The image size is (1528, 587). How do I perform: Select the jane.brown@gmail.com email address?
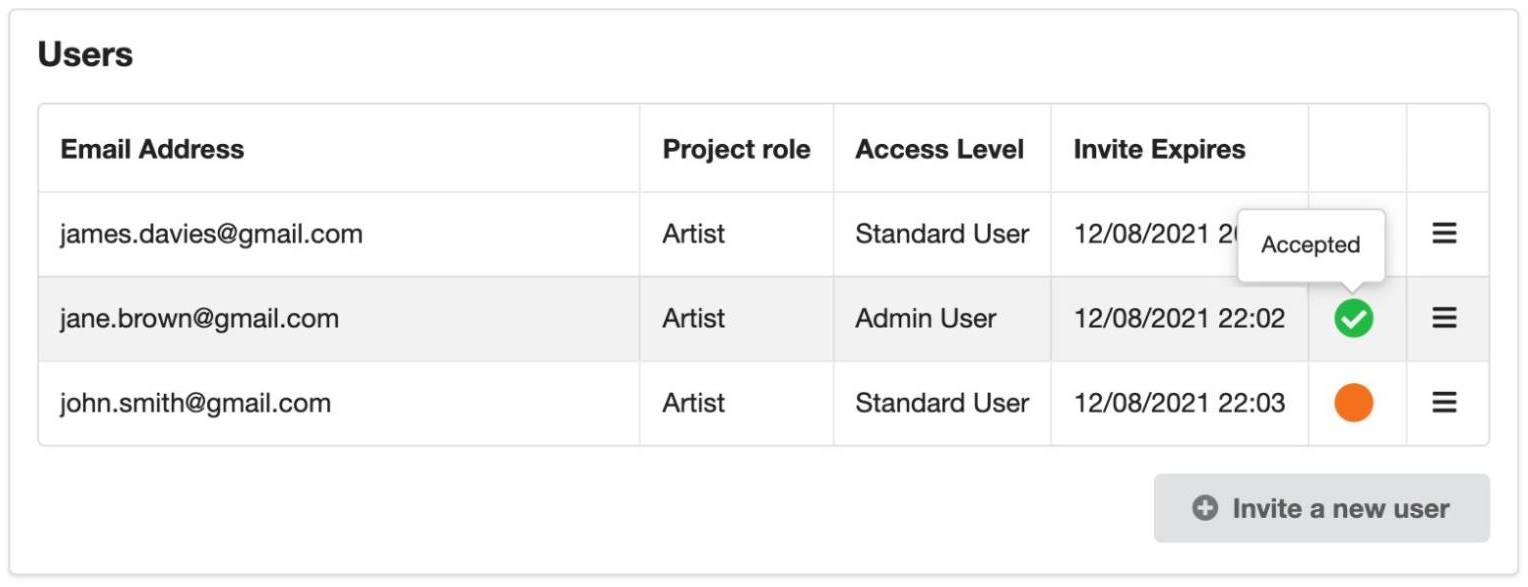(x=199, y=318)
